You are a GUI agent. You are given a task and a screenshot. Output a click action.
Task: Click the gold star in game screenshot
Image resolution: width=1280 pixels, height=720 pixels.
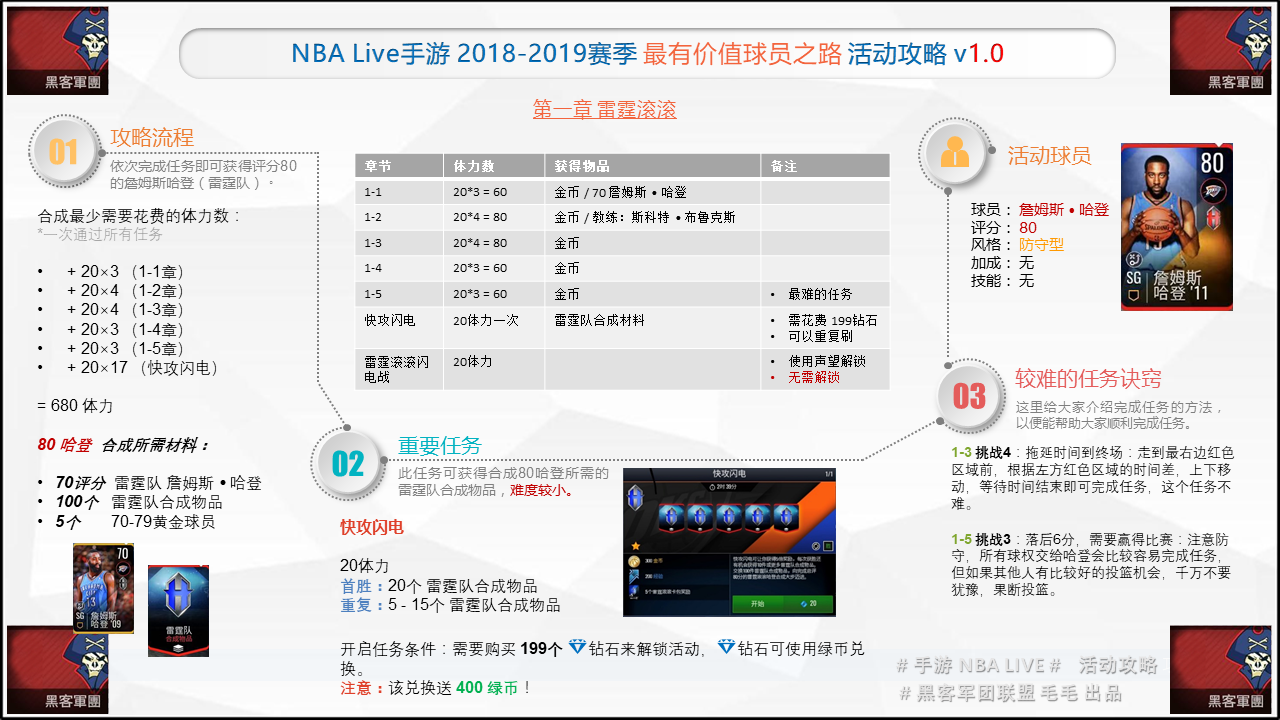pos(636,546)
